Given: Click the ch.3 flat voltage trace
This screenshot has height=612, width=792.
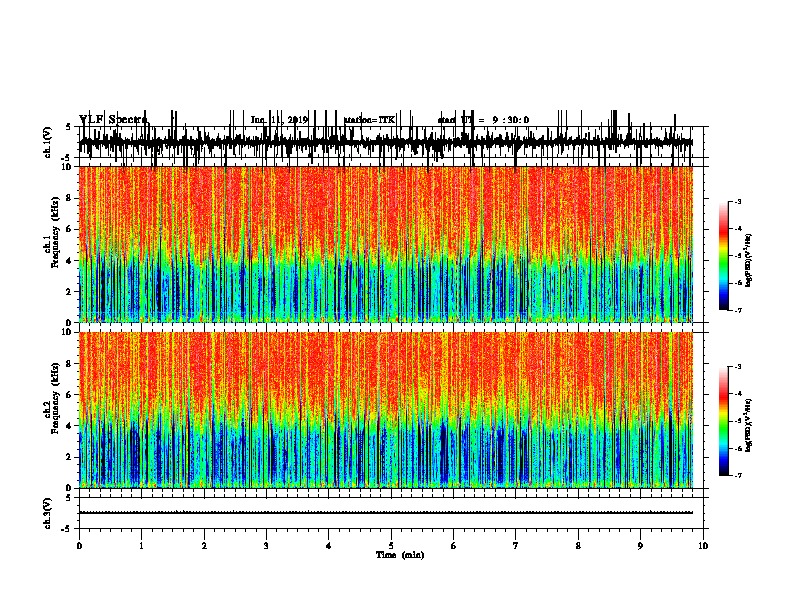Looking at the screenshot, I should [x=386, y=513].
